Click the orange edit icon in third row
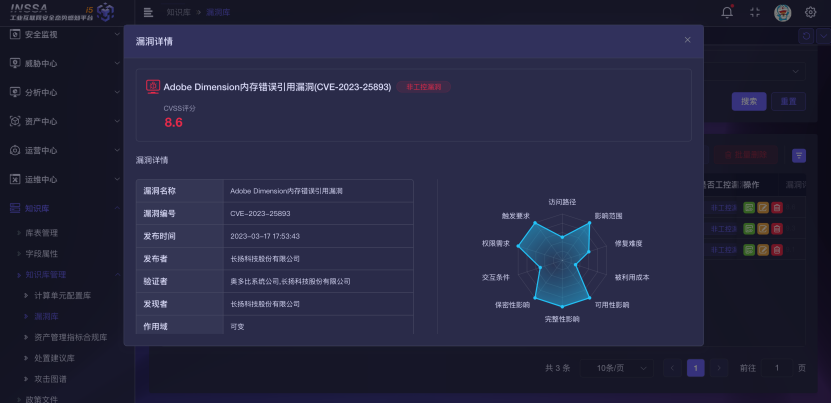Viewport: 831px width, 404px height. point(763,249)
